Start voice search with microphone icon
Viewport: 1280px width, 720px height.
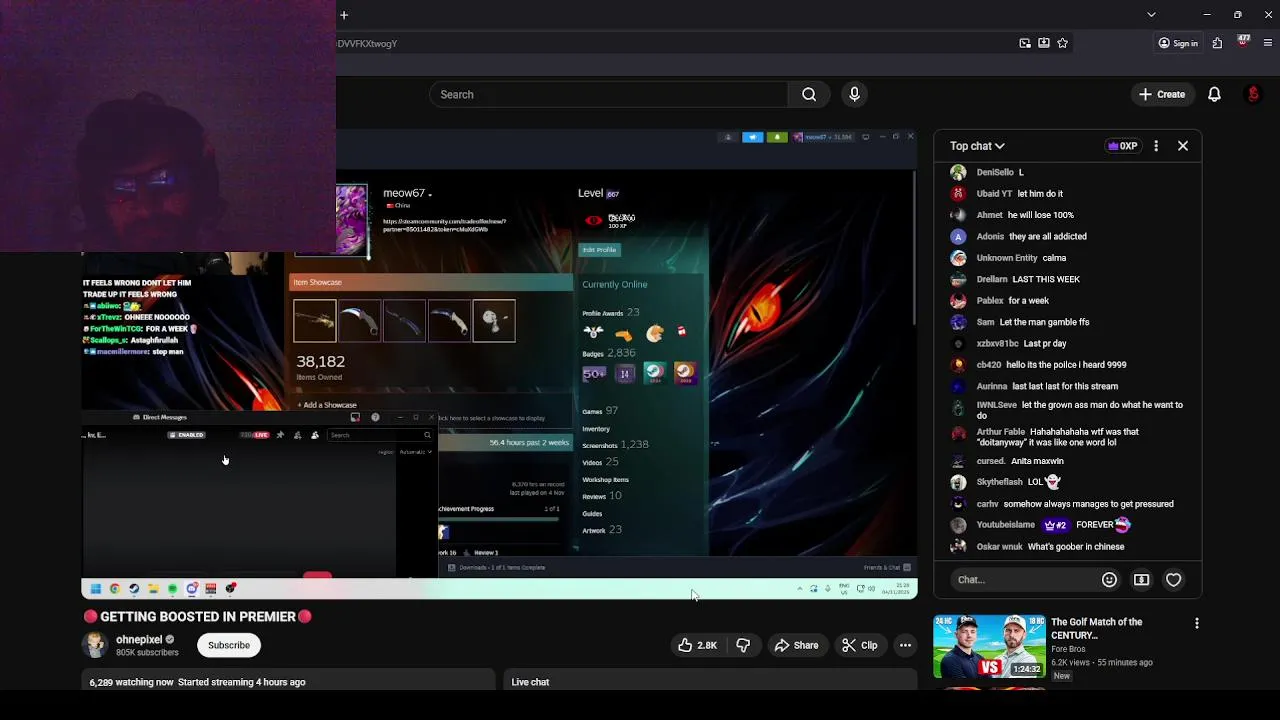pyautogui.click(x=854, y=94)
